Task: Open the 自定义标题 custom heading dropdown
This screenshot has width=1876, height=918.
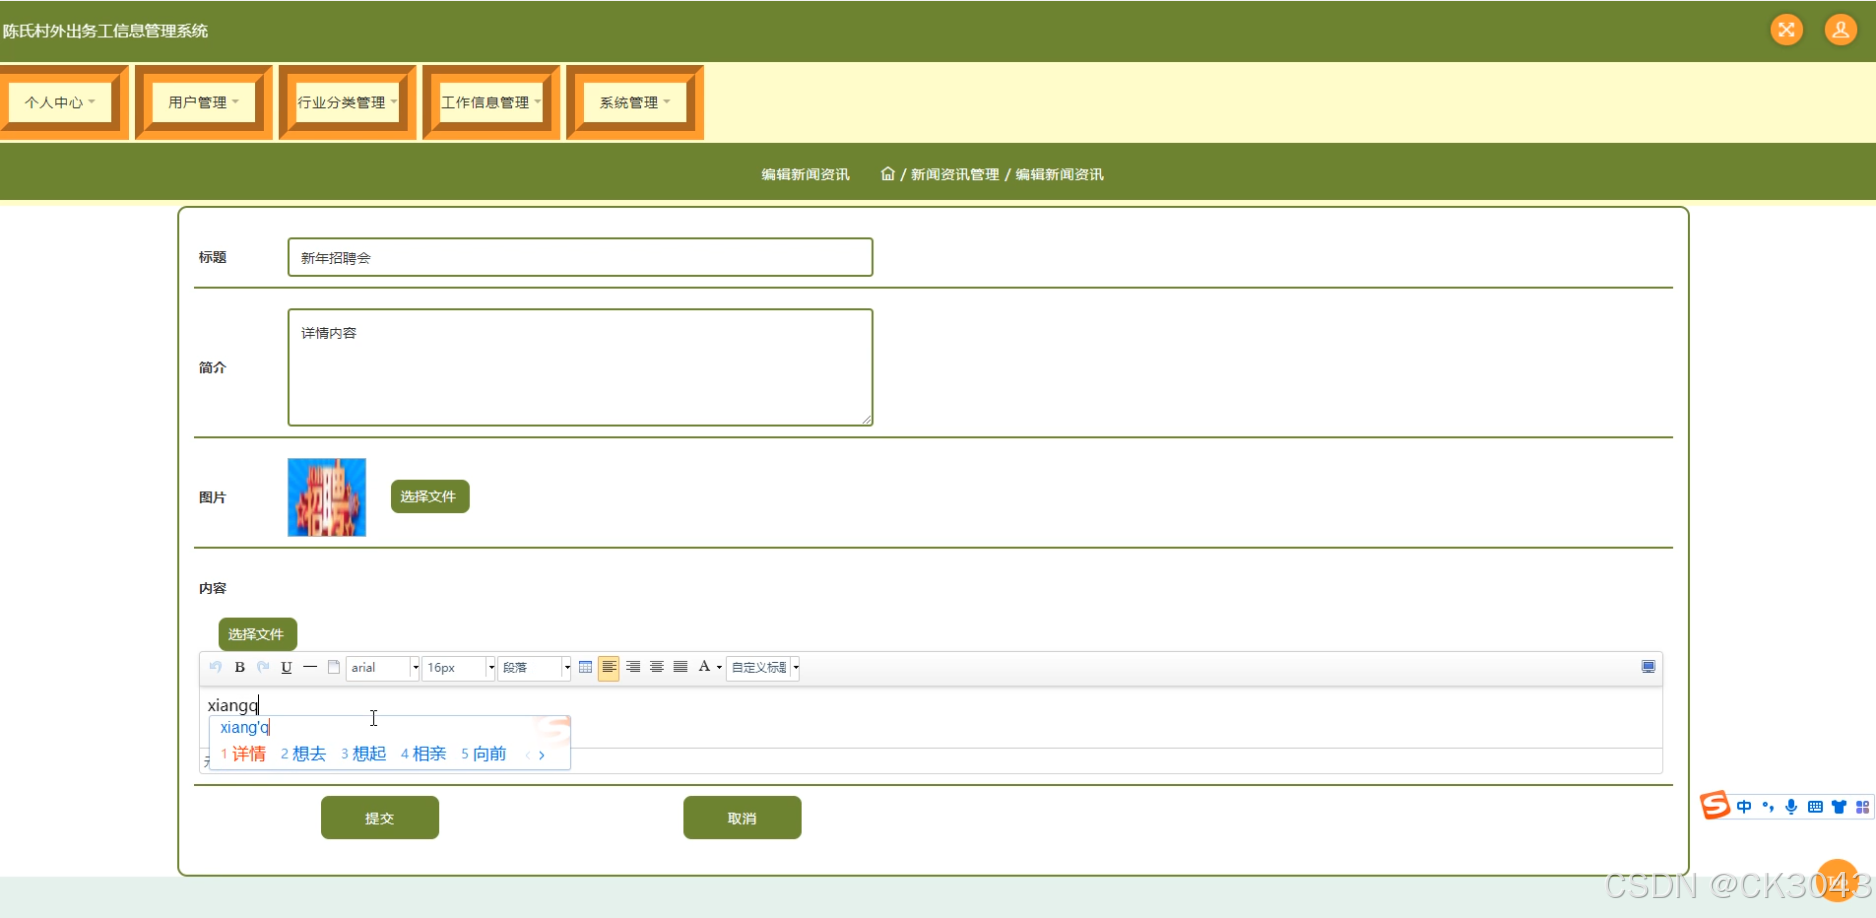Action: click(x=764, y=668)
